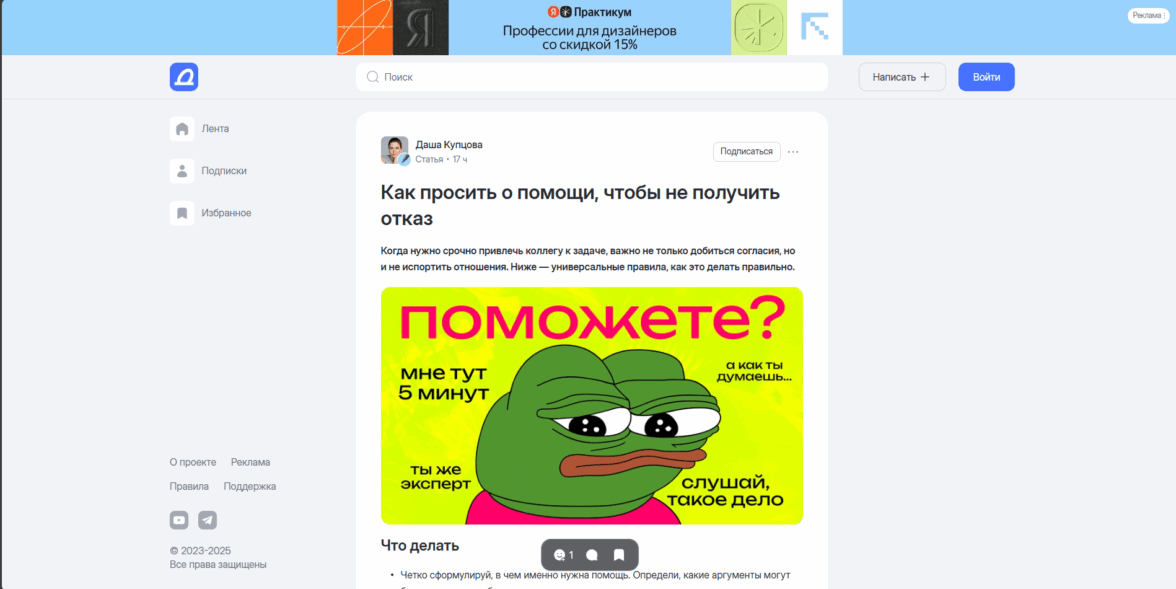Subscribe to author with Подписаться button
Image resolution: width=1176 pixels, height=589 pixels.
tap(746, 152)
